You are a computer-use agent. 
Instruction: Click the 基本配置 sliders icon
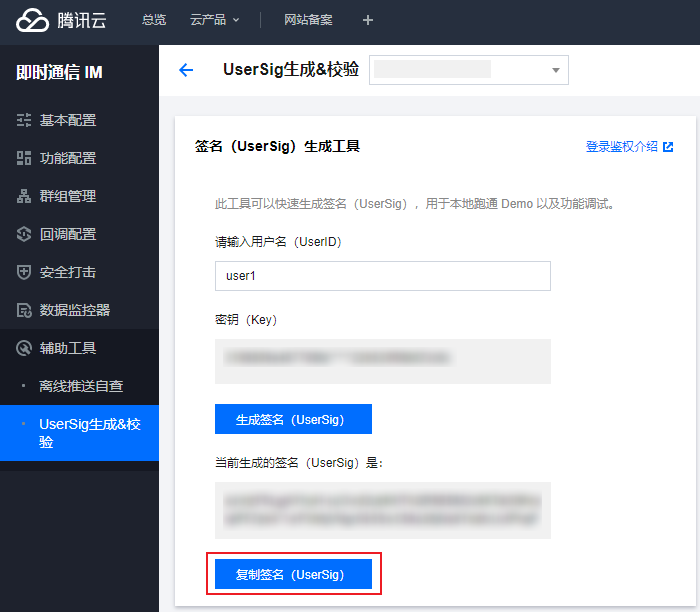[24, 120]
